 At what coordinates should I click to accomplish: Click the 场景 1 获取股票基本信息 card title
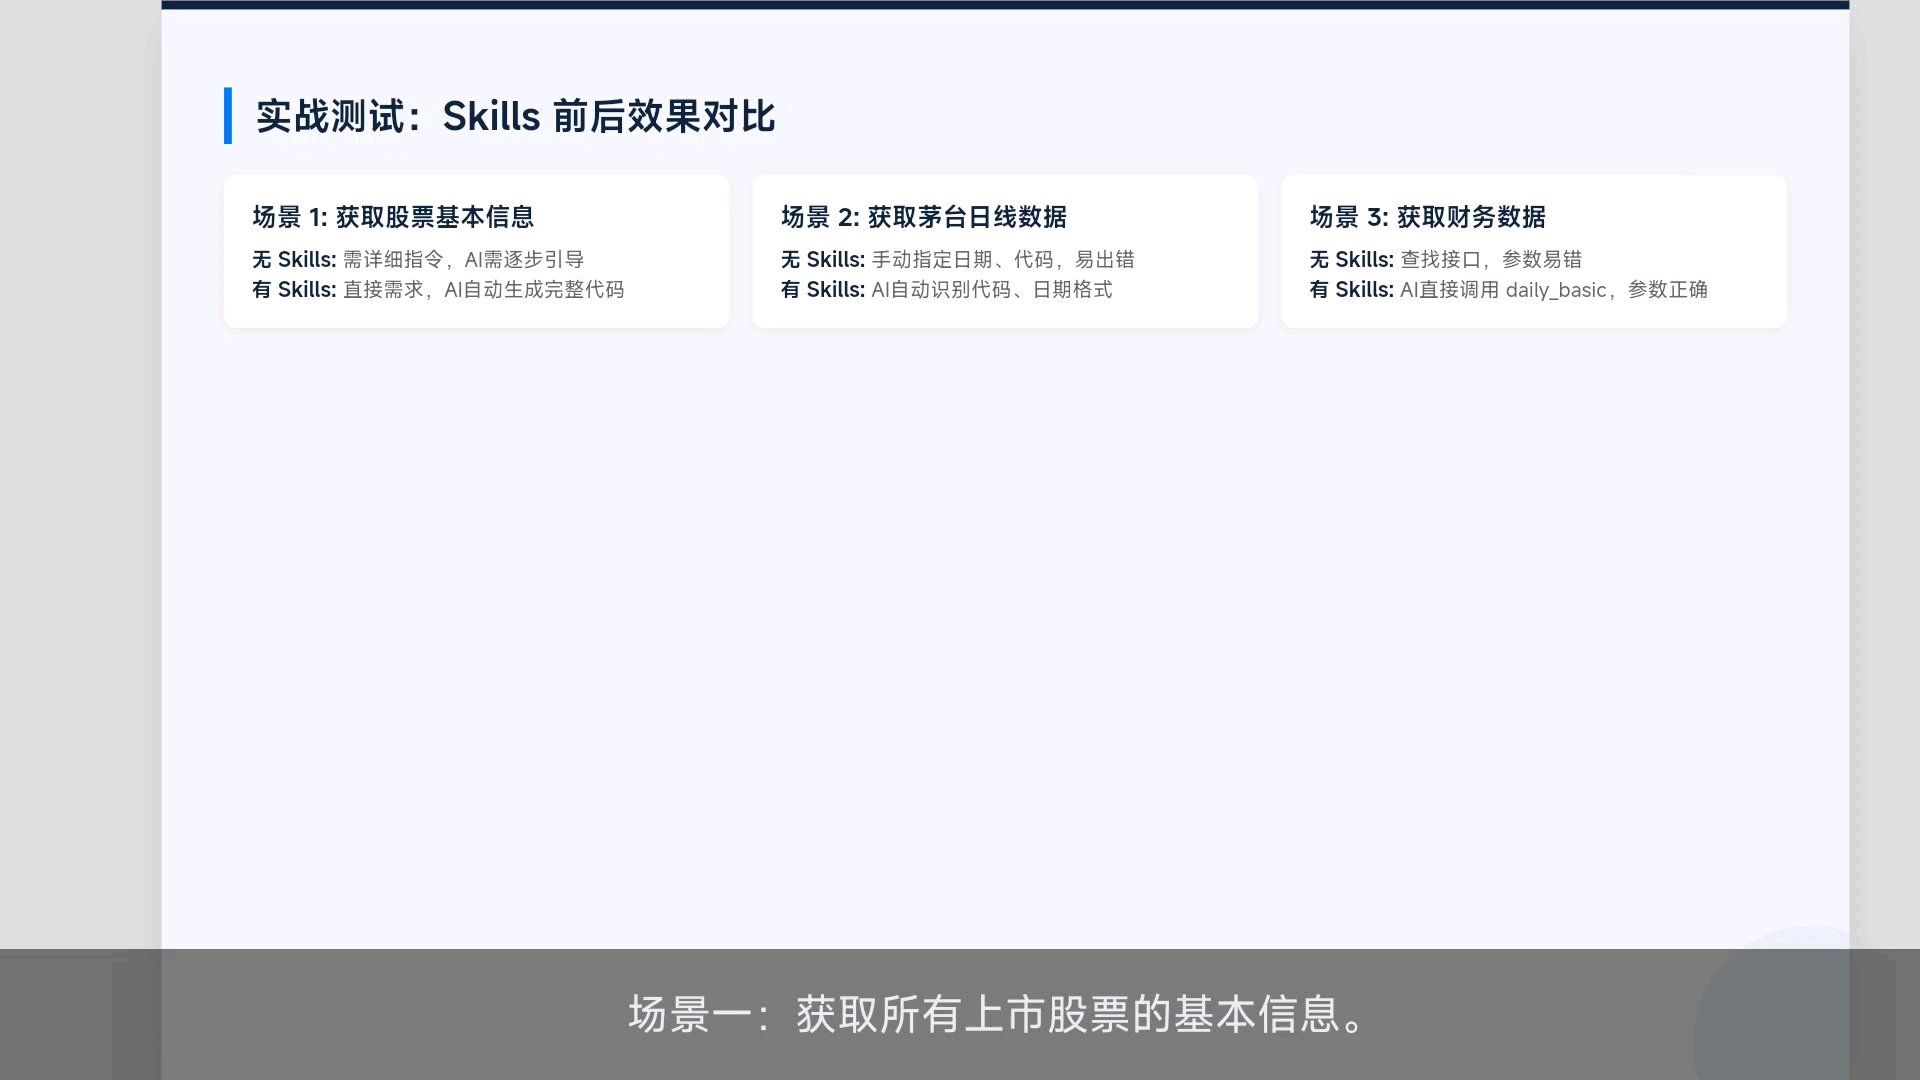pyautogui.click(x=393, y=217)
